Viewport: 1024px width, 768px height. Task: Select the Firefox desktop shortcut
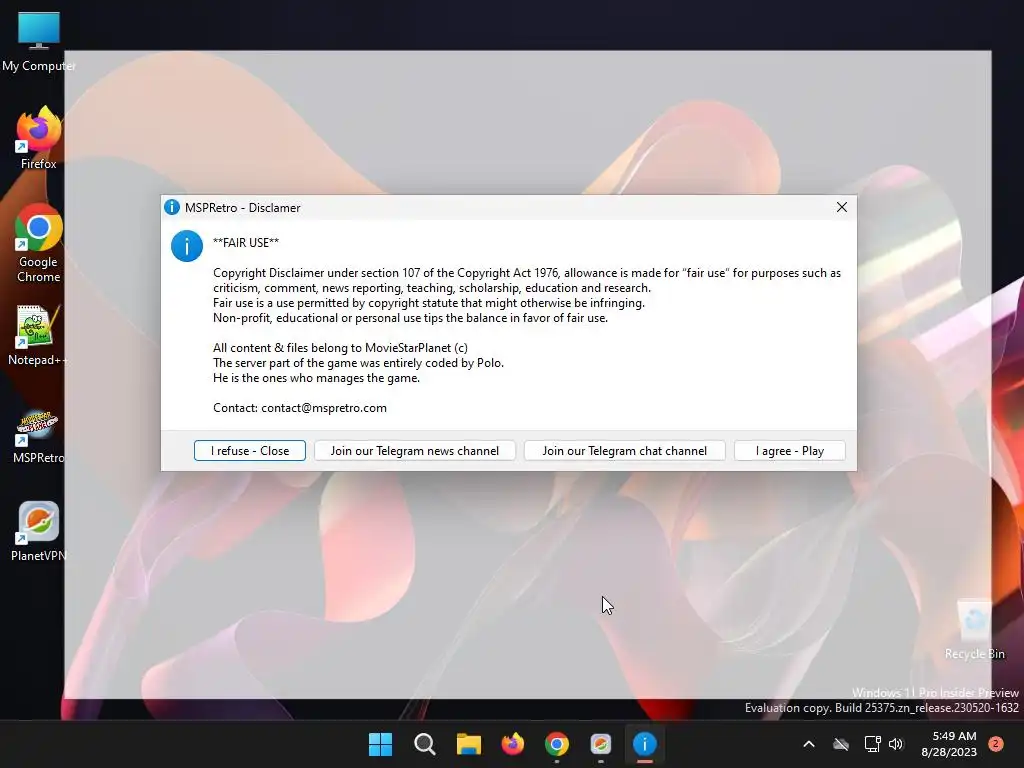point(39,138)
